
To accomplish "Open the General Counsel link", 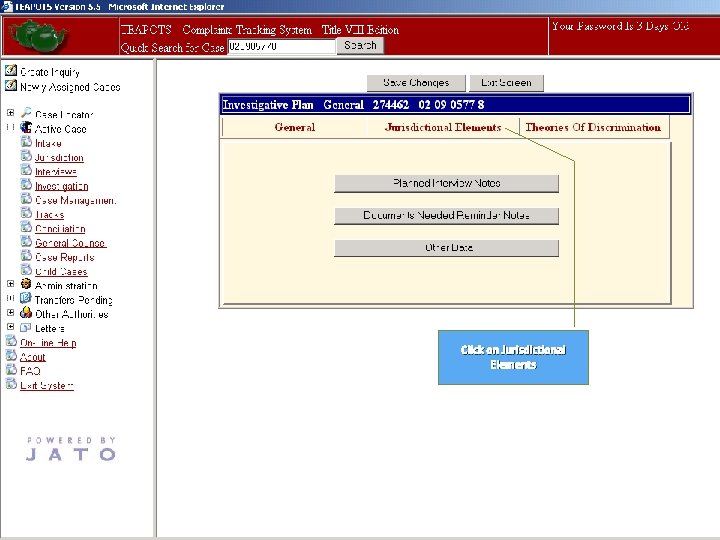I will point(70,243).
